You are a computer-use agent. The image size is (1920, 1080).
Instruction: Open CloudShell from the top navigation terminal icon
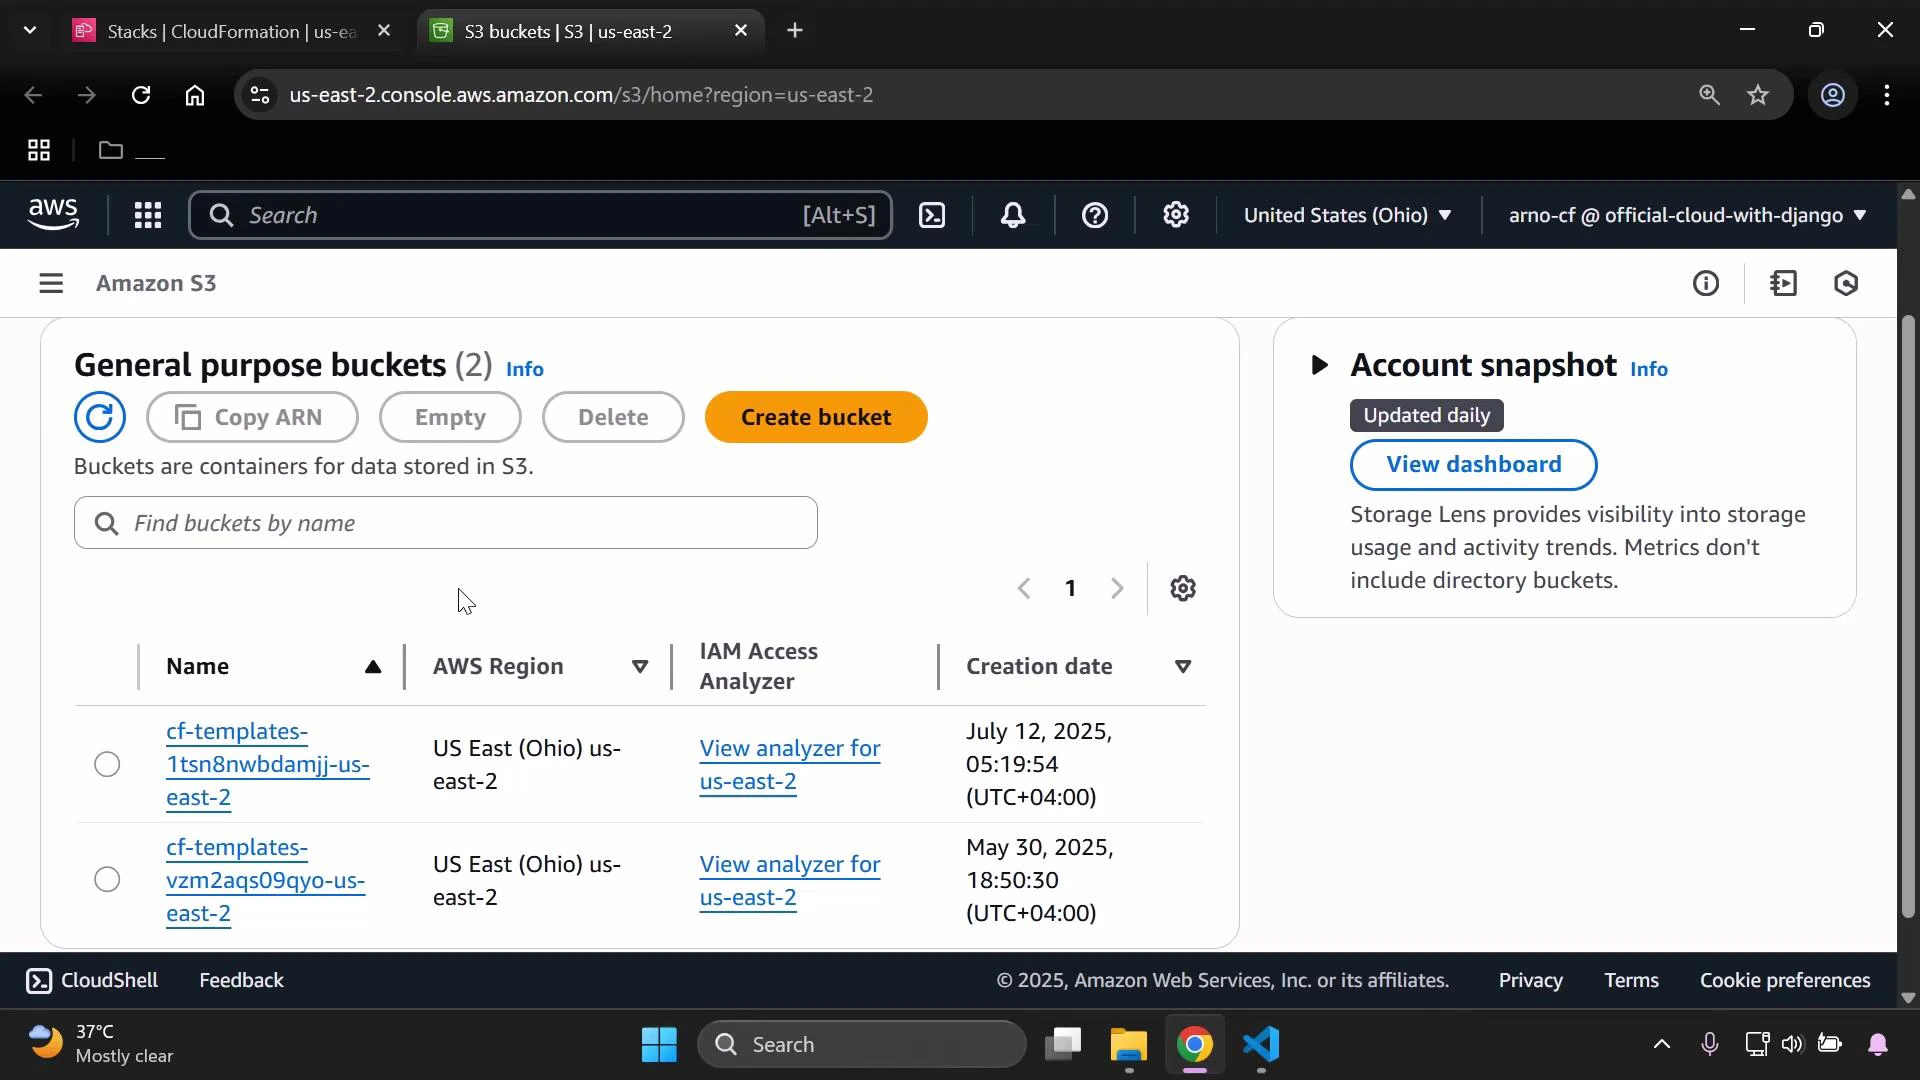point(932,215)
